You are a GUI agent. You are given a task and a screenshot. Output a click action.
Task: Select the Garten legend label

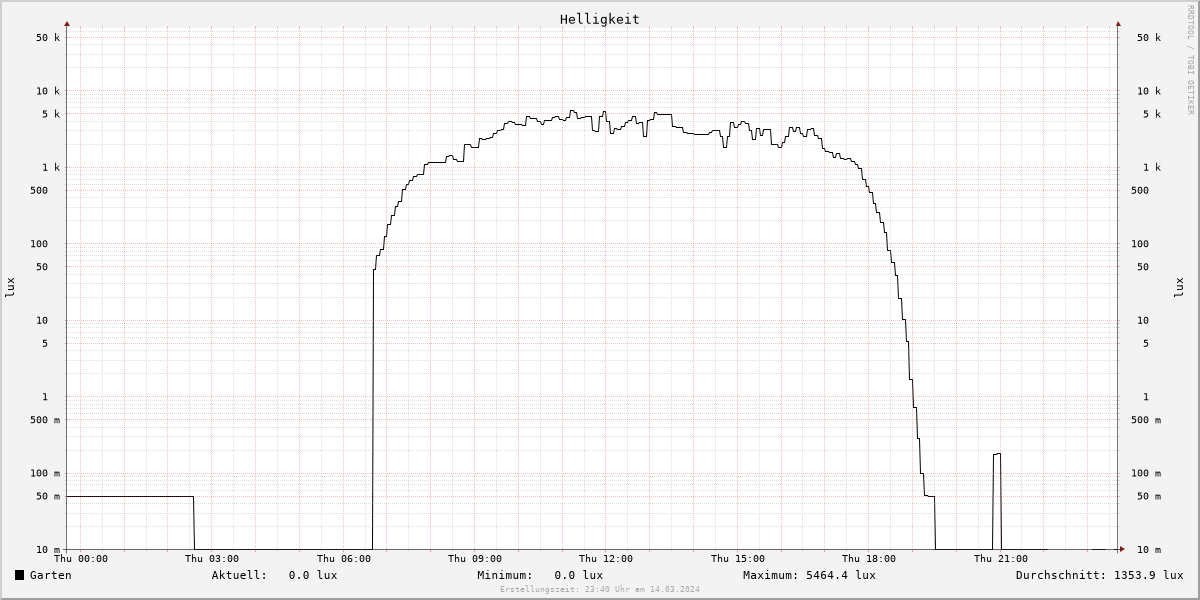[x=51, y=575]
